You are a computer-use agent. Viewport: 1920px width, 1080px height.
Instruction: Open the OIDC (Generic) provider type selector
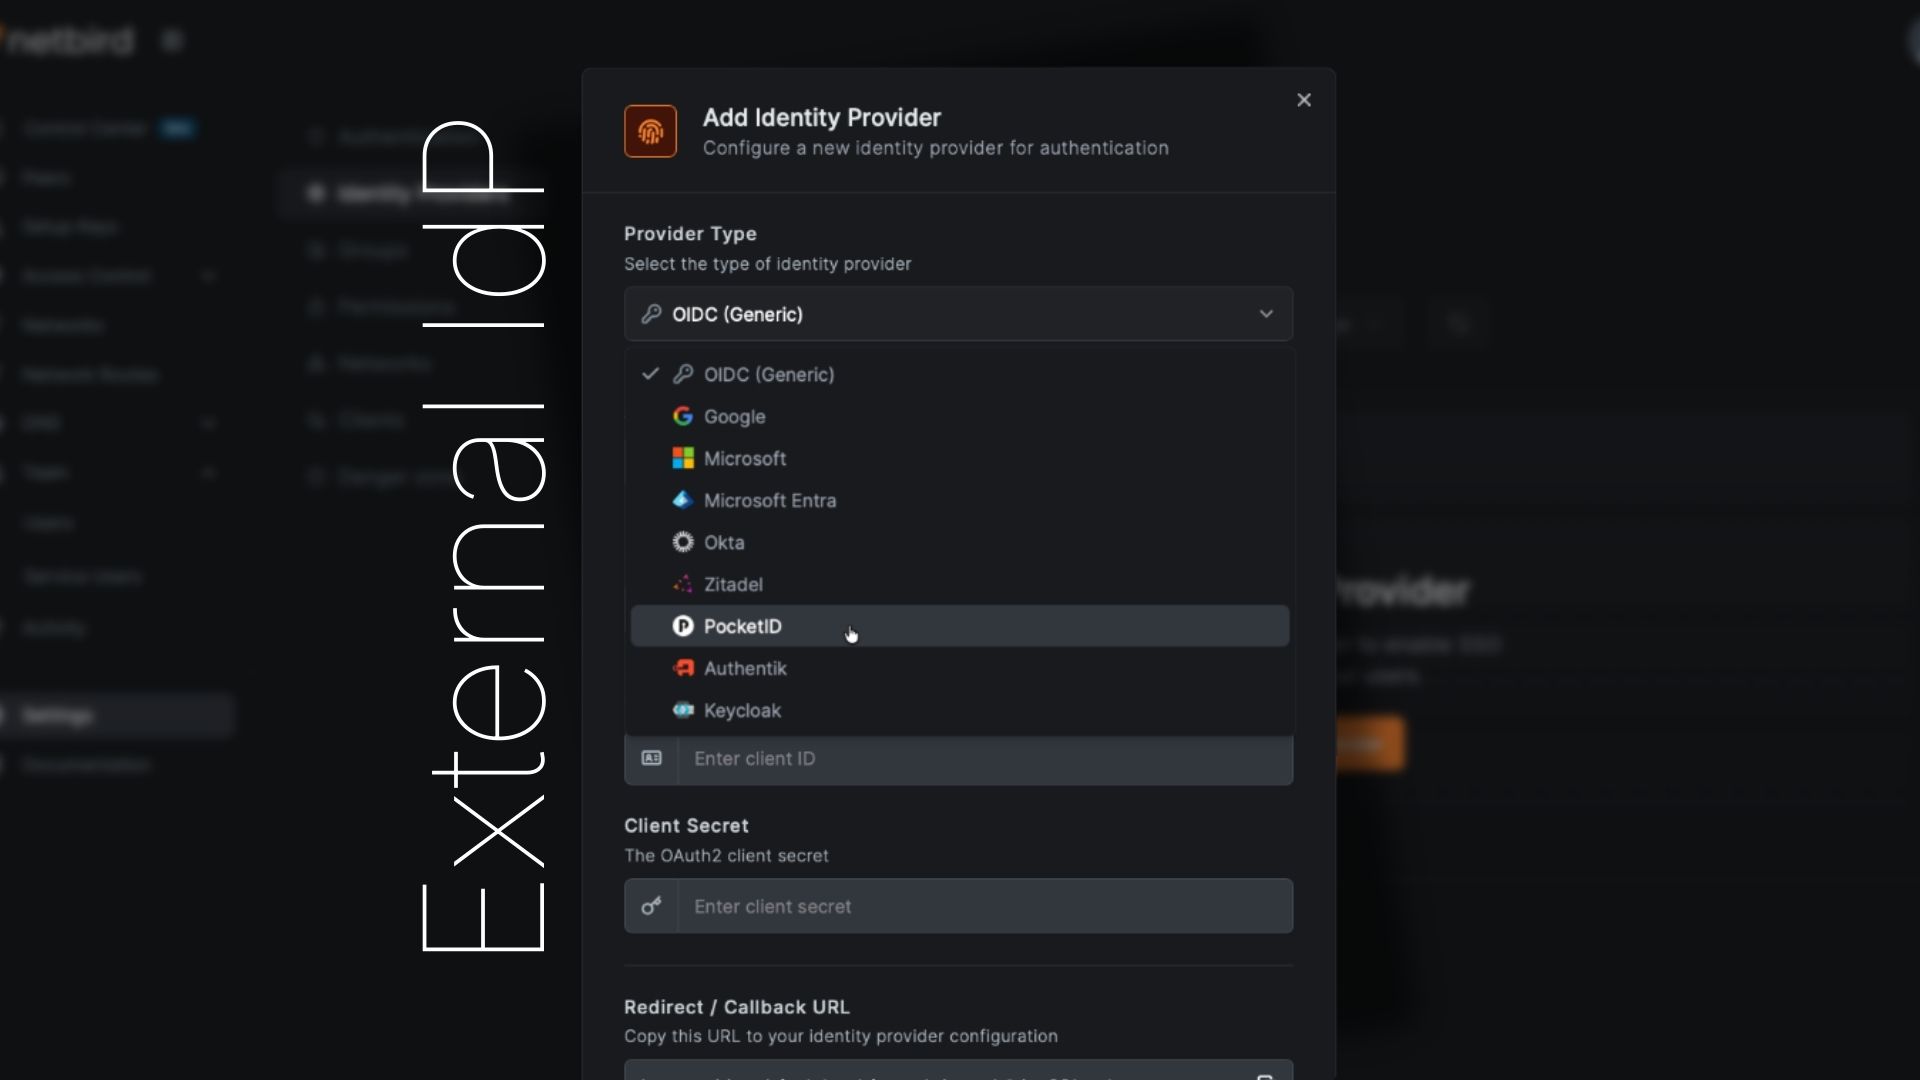957,314
